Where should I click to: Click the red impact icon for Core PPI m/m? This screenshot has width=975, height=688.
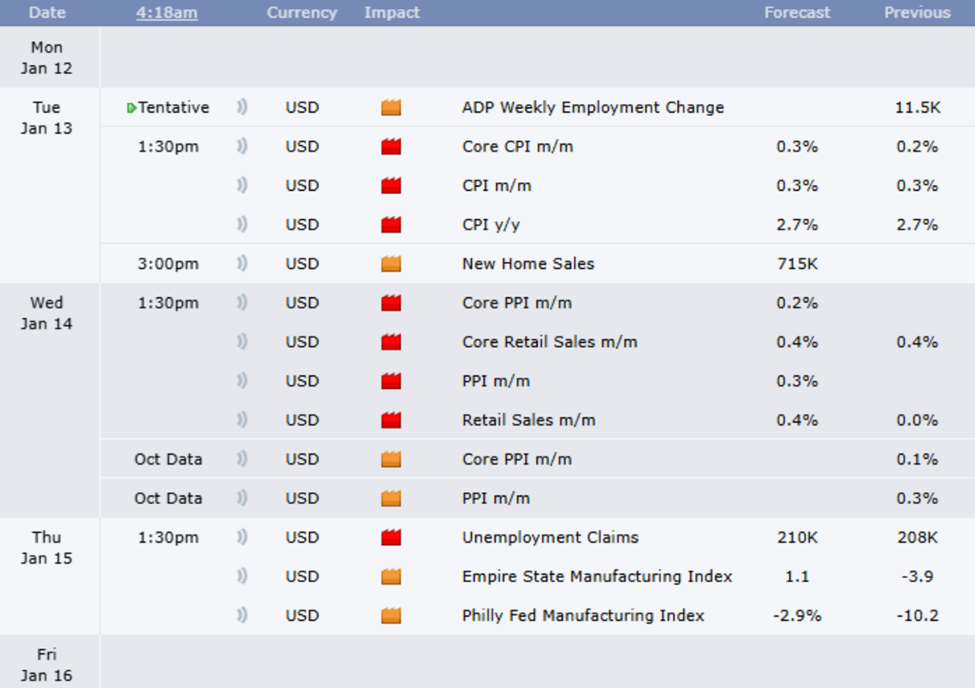(x=390, y=303)
